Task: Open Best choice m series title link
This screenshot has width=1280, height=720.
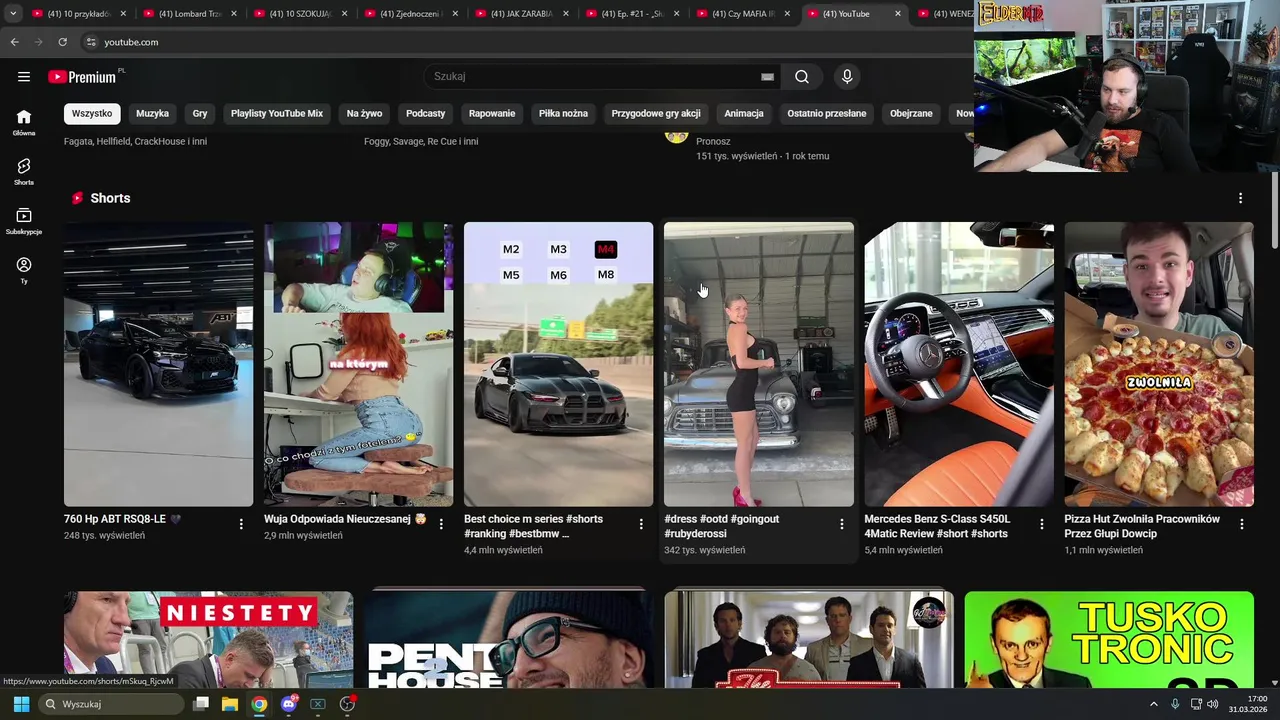Action: pos(533,526)
